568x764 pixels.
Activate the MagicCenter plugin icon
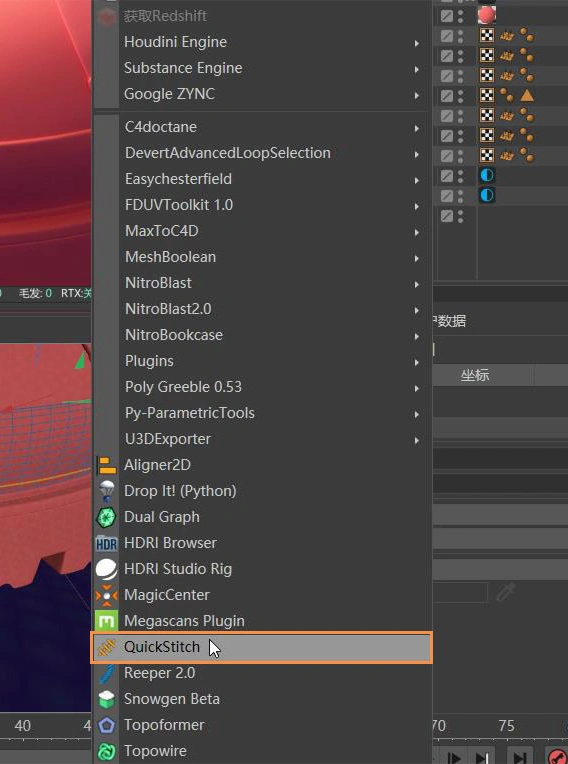tap(107, 595)
